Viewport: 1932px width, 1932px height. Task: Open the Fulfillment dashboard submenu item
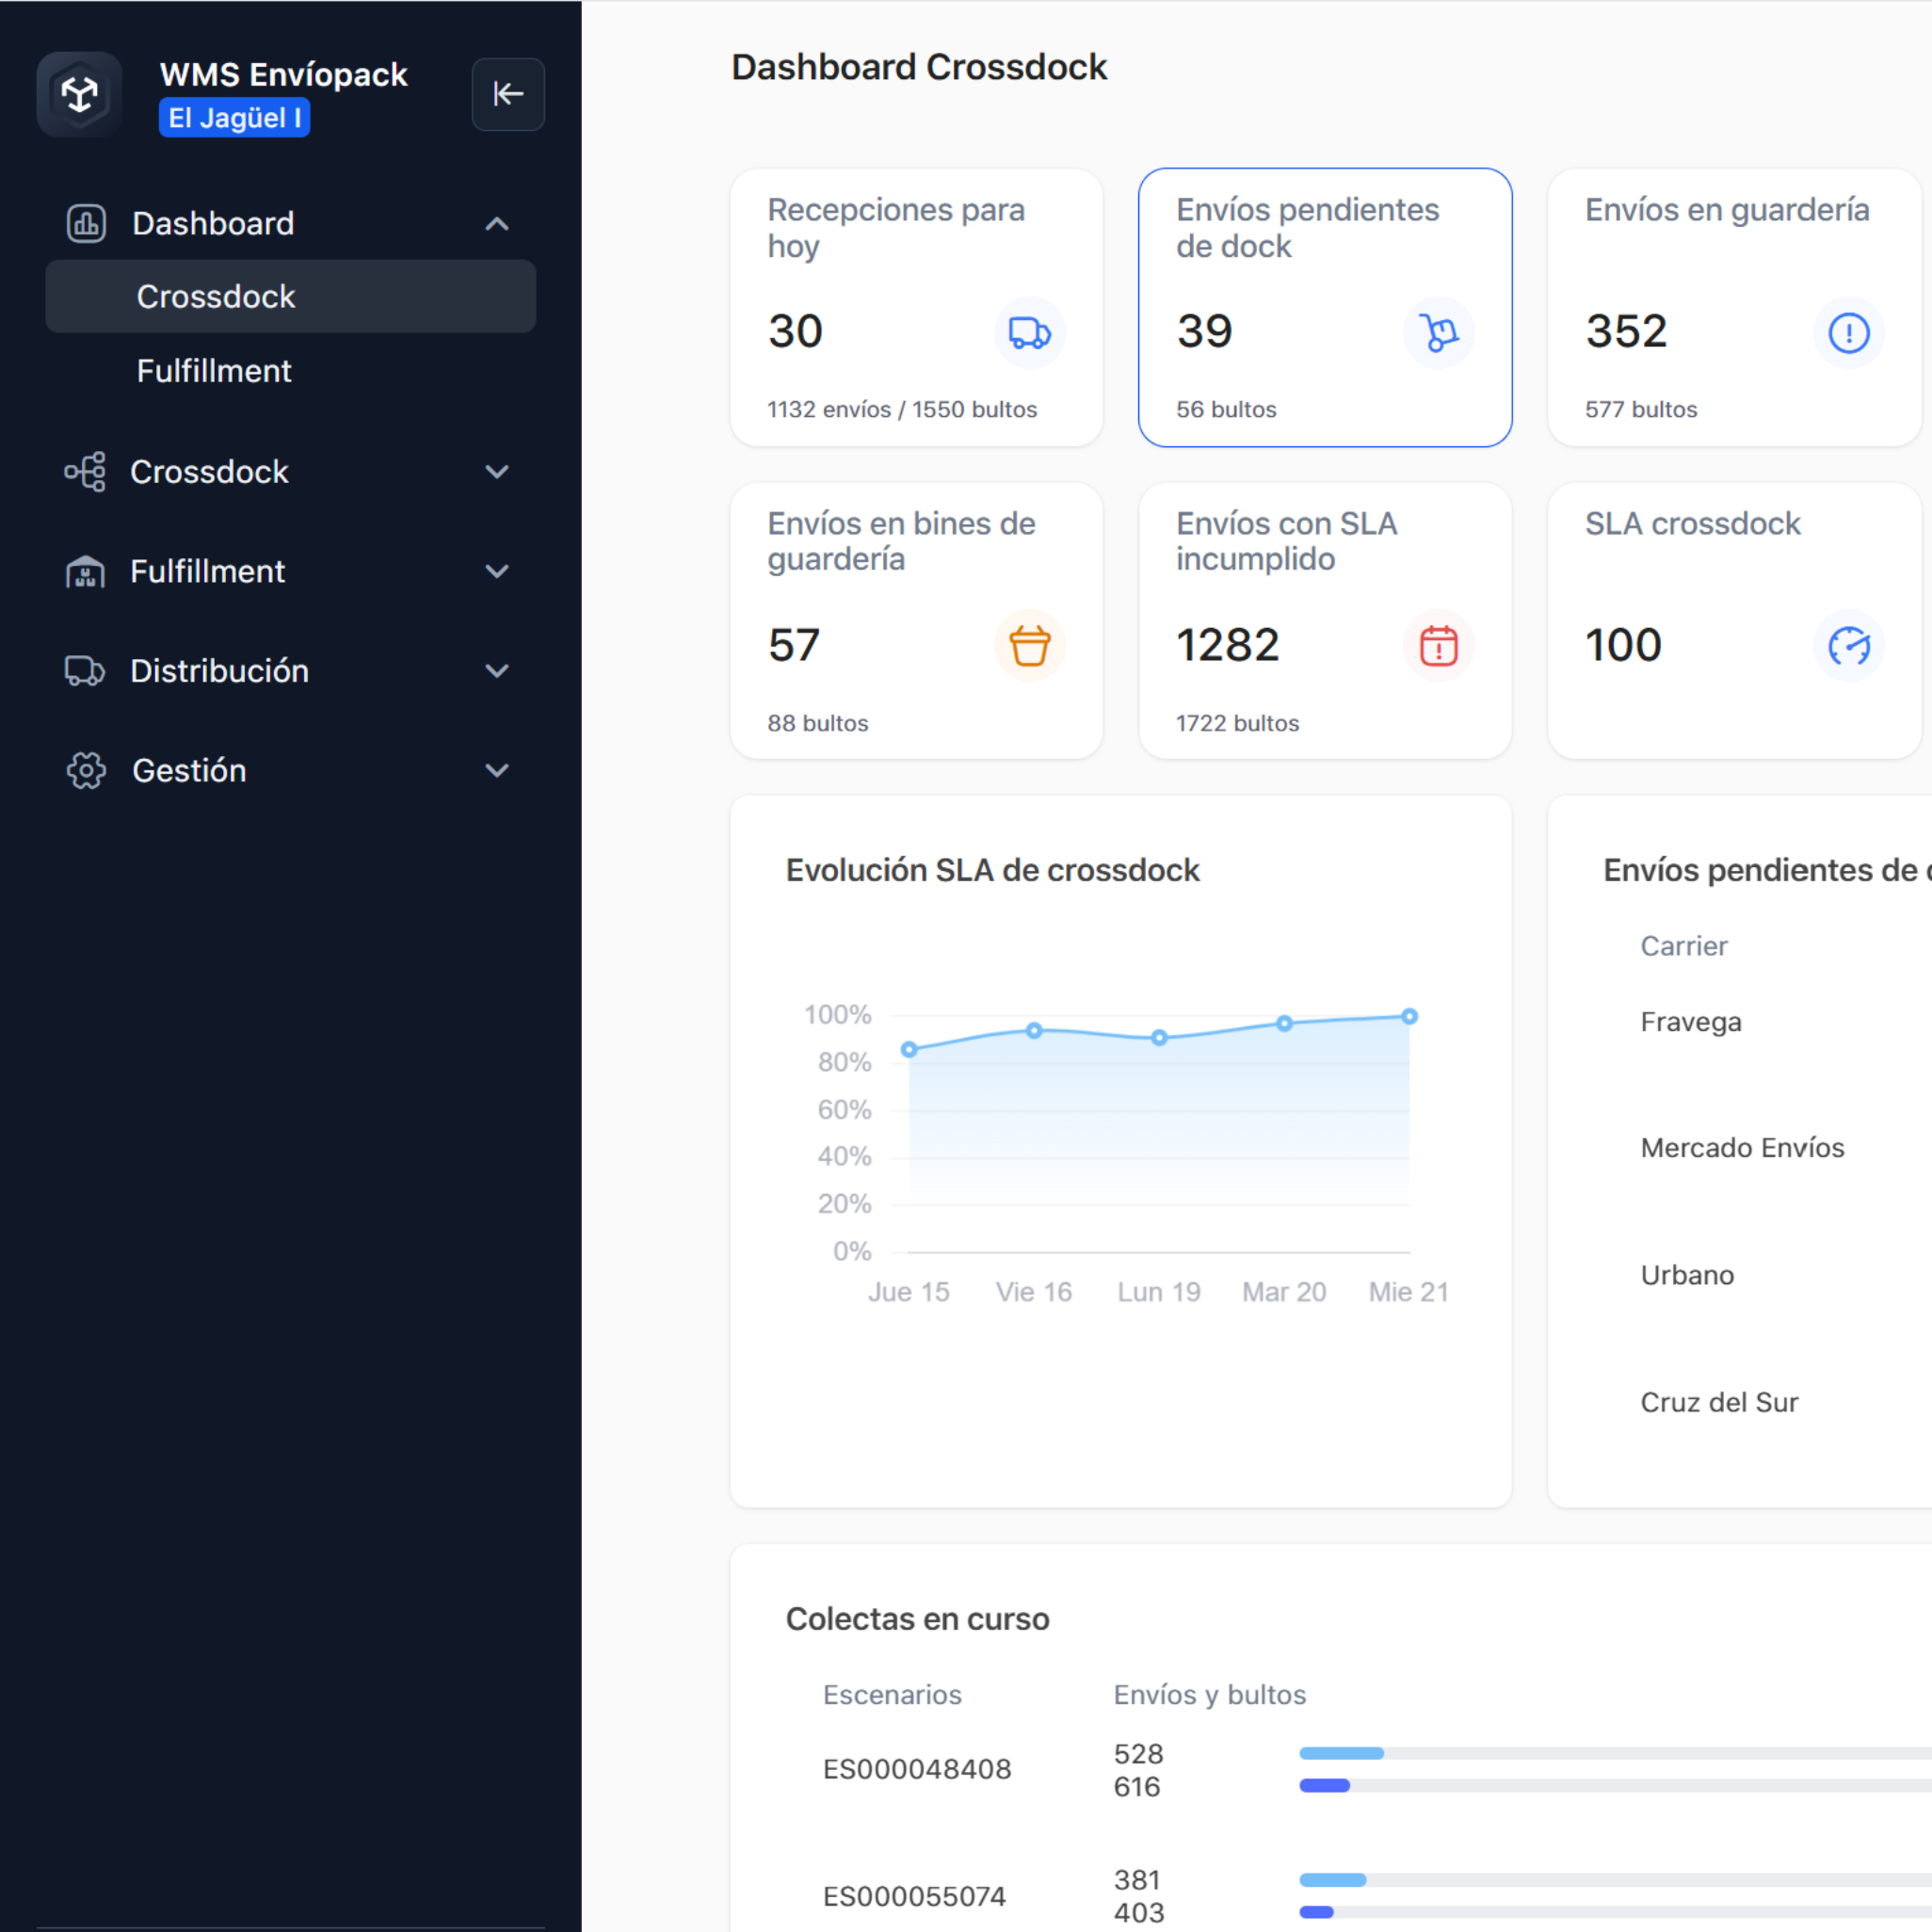click(x=214, y=371)
